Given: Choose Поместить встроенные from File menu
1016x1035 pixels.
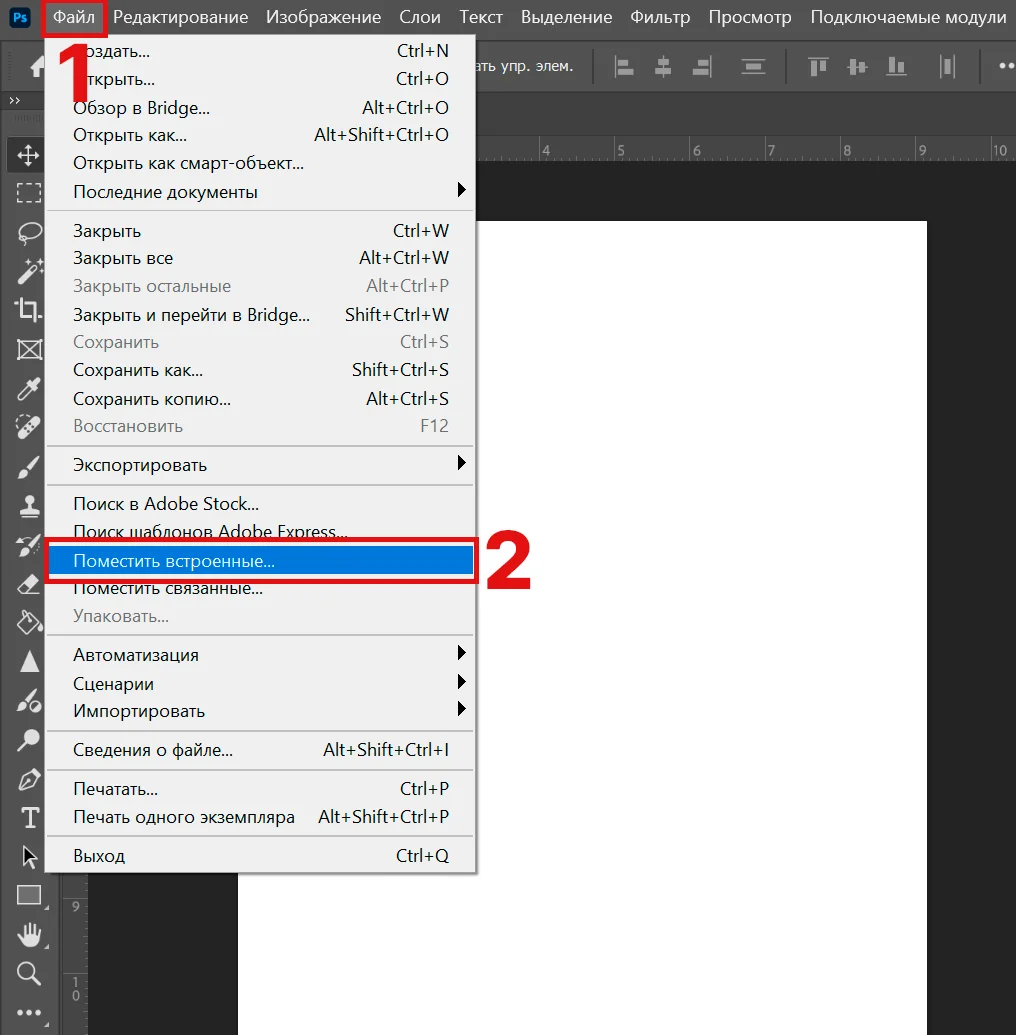Looking at the screenshot, I should [x=260, y=561].
